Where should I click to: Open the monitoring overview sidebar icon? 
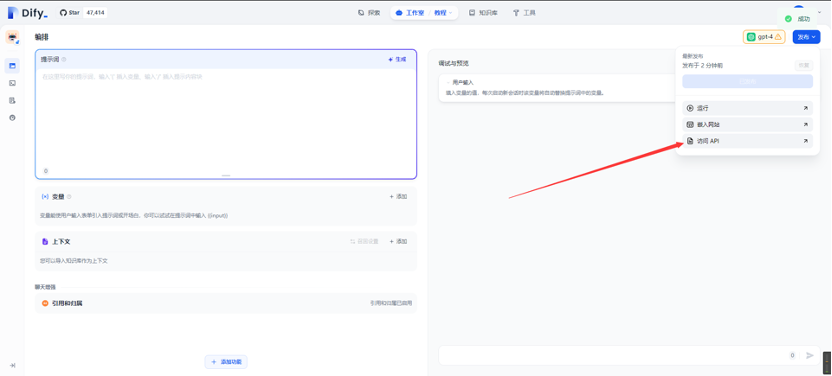12,118
